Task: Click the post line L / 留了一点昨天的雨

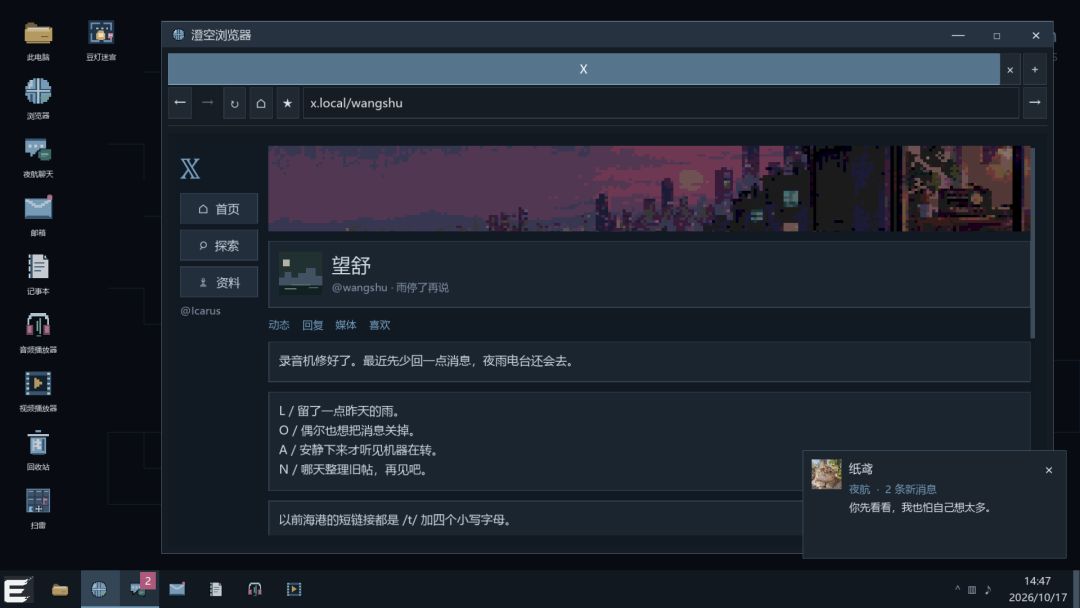Action: pyautogui.click(x=339, y=411)
